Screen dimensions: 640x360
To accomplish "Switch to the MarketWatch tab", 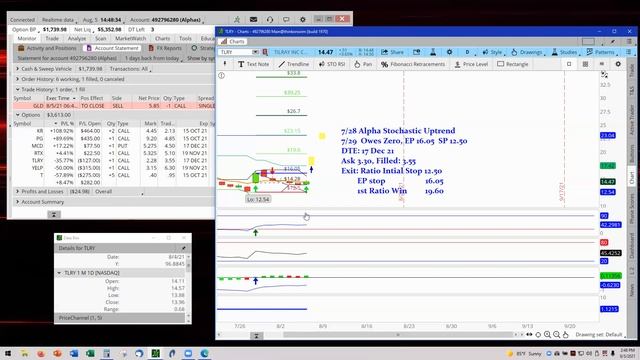I will coord(130,38).
